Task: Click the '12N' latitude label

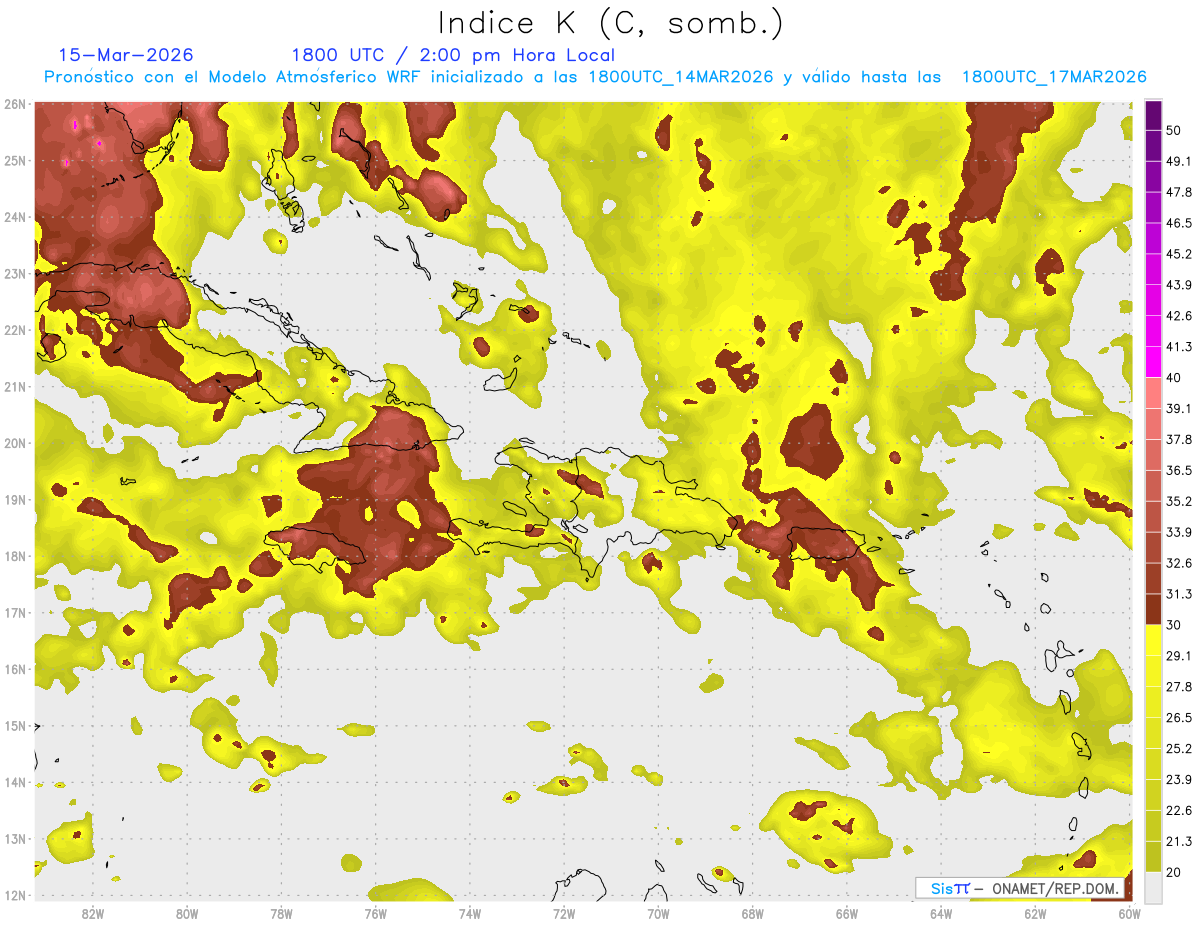Action: (x=15, y=895)
